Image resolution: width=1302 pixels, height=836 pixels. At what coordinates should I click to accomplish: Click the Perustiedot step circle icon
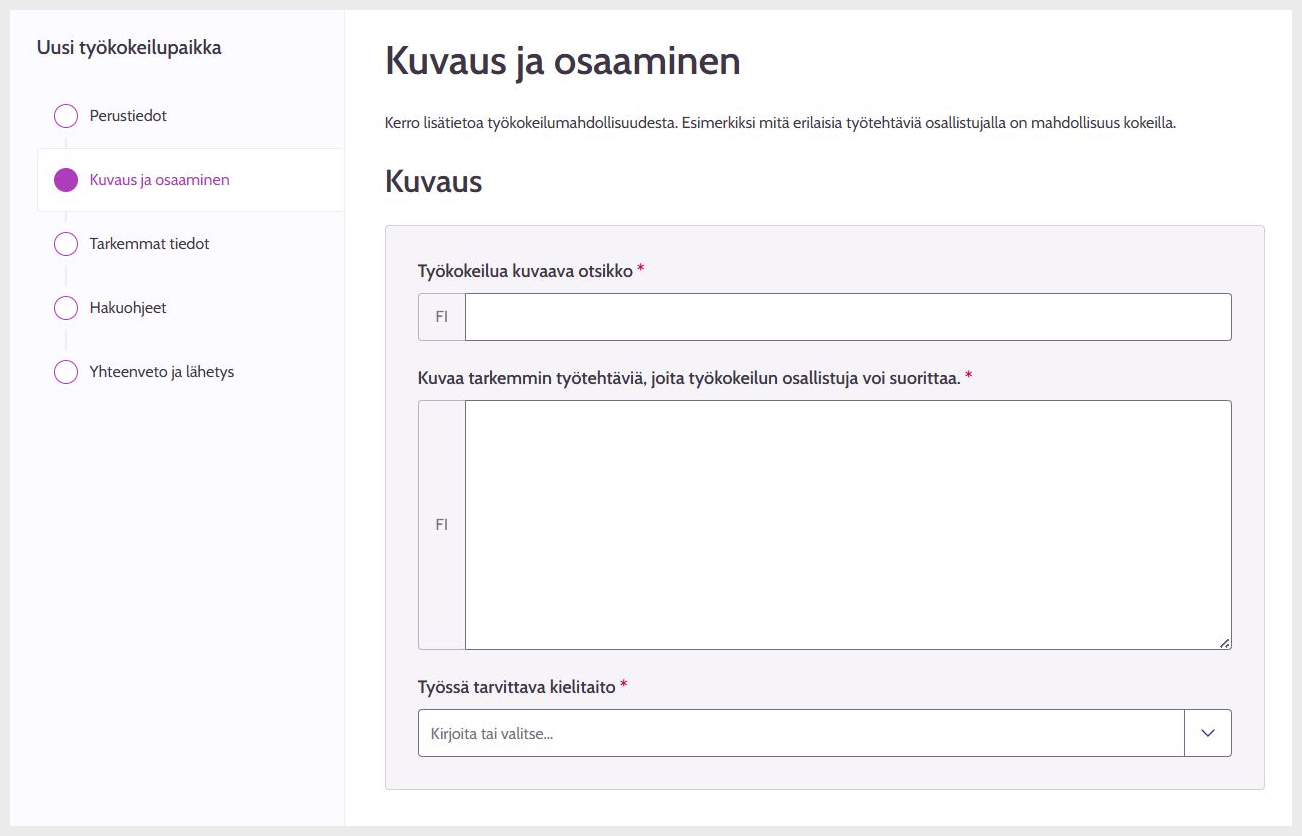(66, 116)
